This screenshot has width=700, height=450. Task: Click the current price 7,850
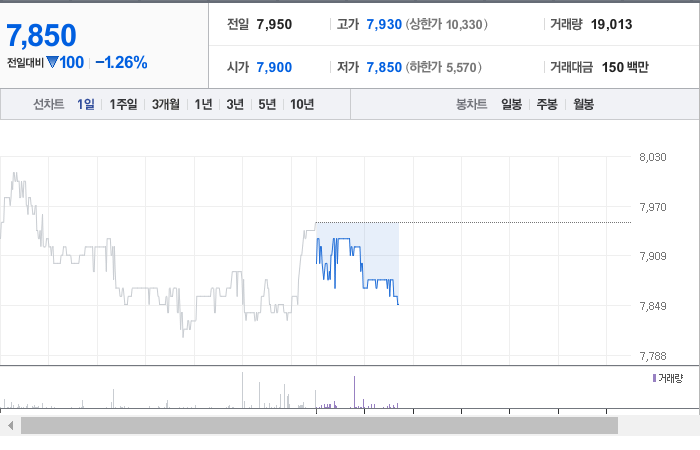41,36
